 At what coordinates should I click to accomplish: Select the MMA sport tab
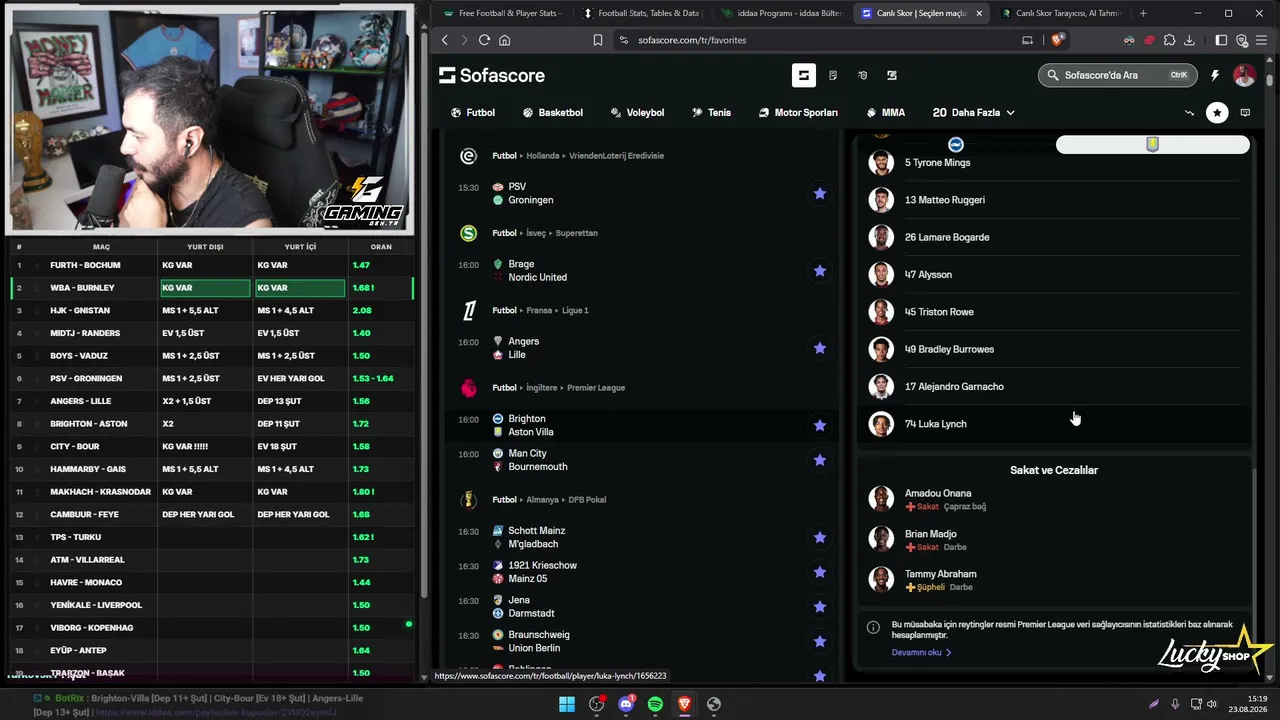click(885, 113)
